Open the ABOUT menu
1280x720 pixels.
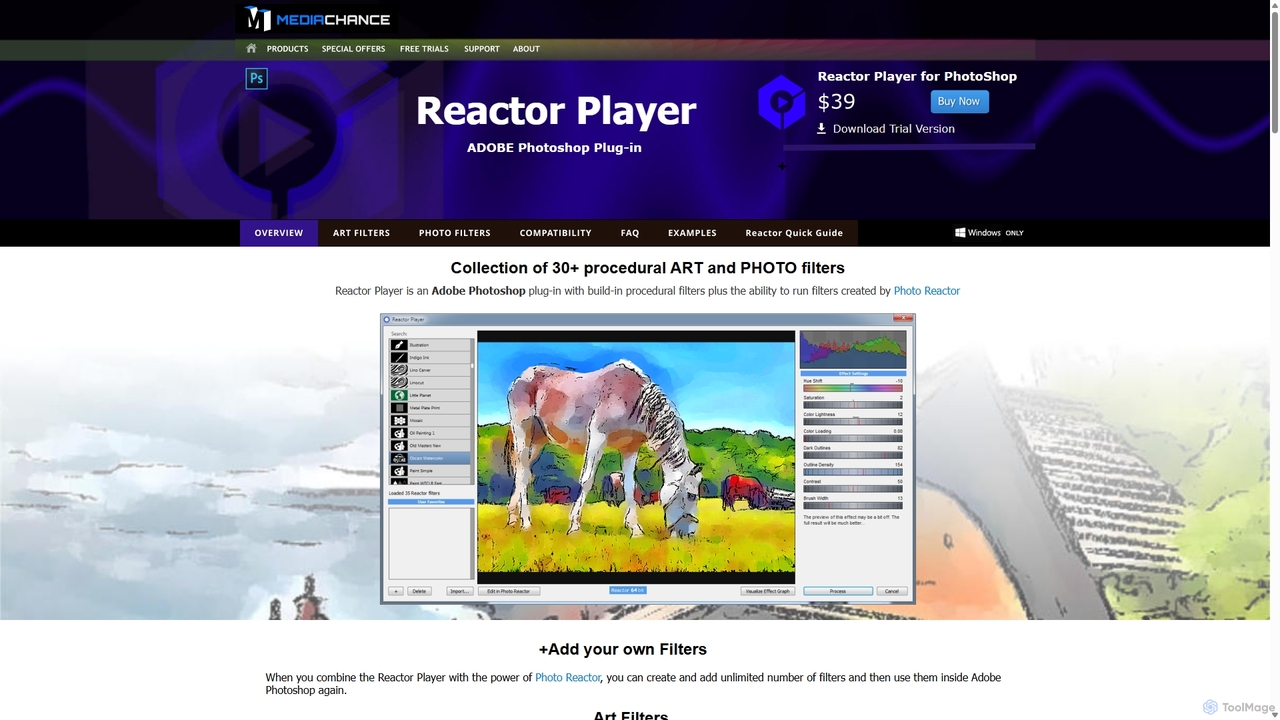pyautogui.click(x=526, y=48)
